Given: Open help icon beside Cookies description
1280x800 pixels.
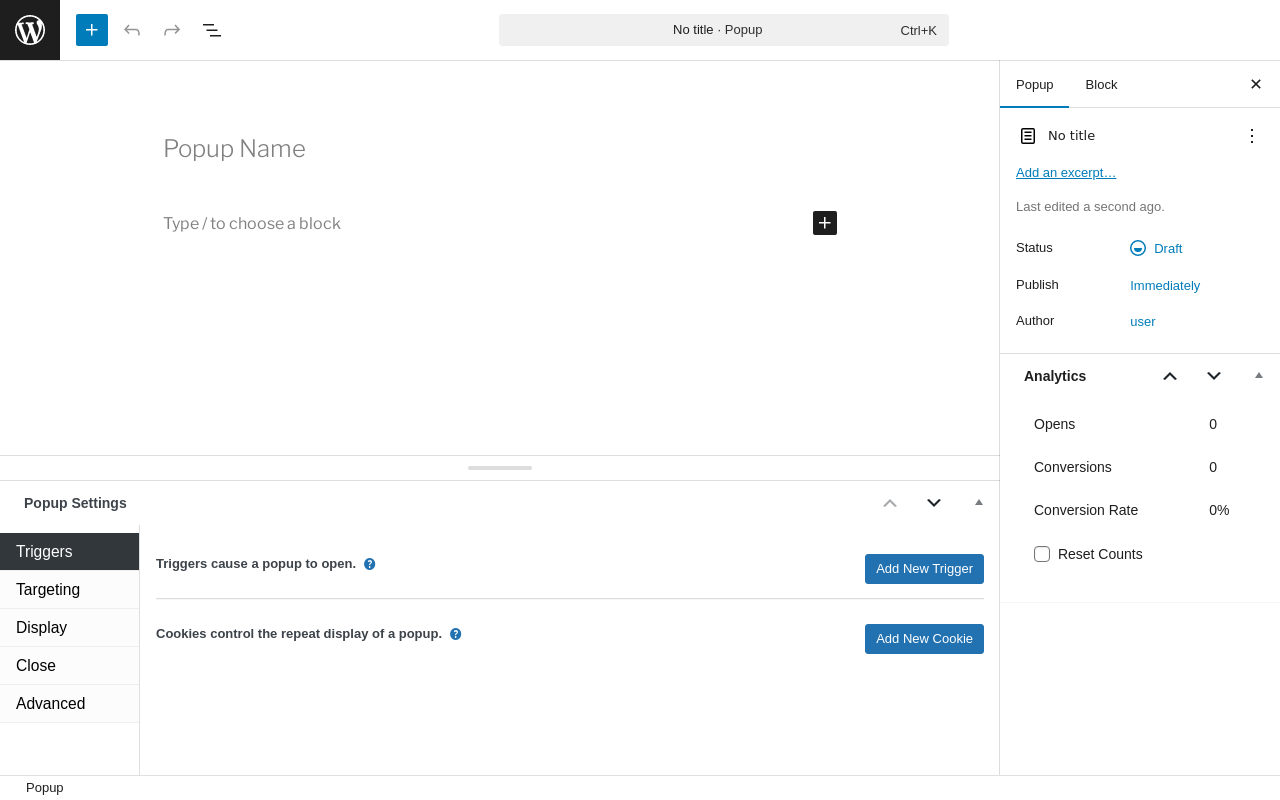Looking at the screenshot, I should (456, 634).
